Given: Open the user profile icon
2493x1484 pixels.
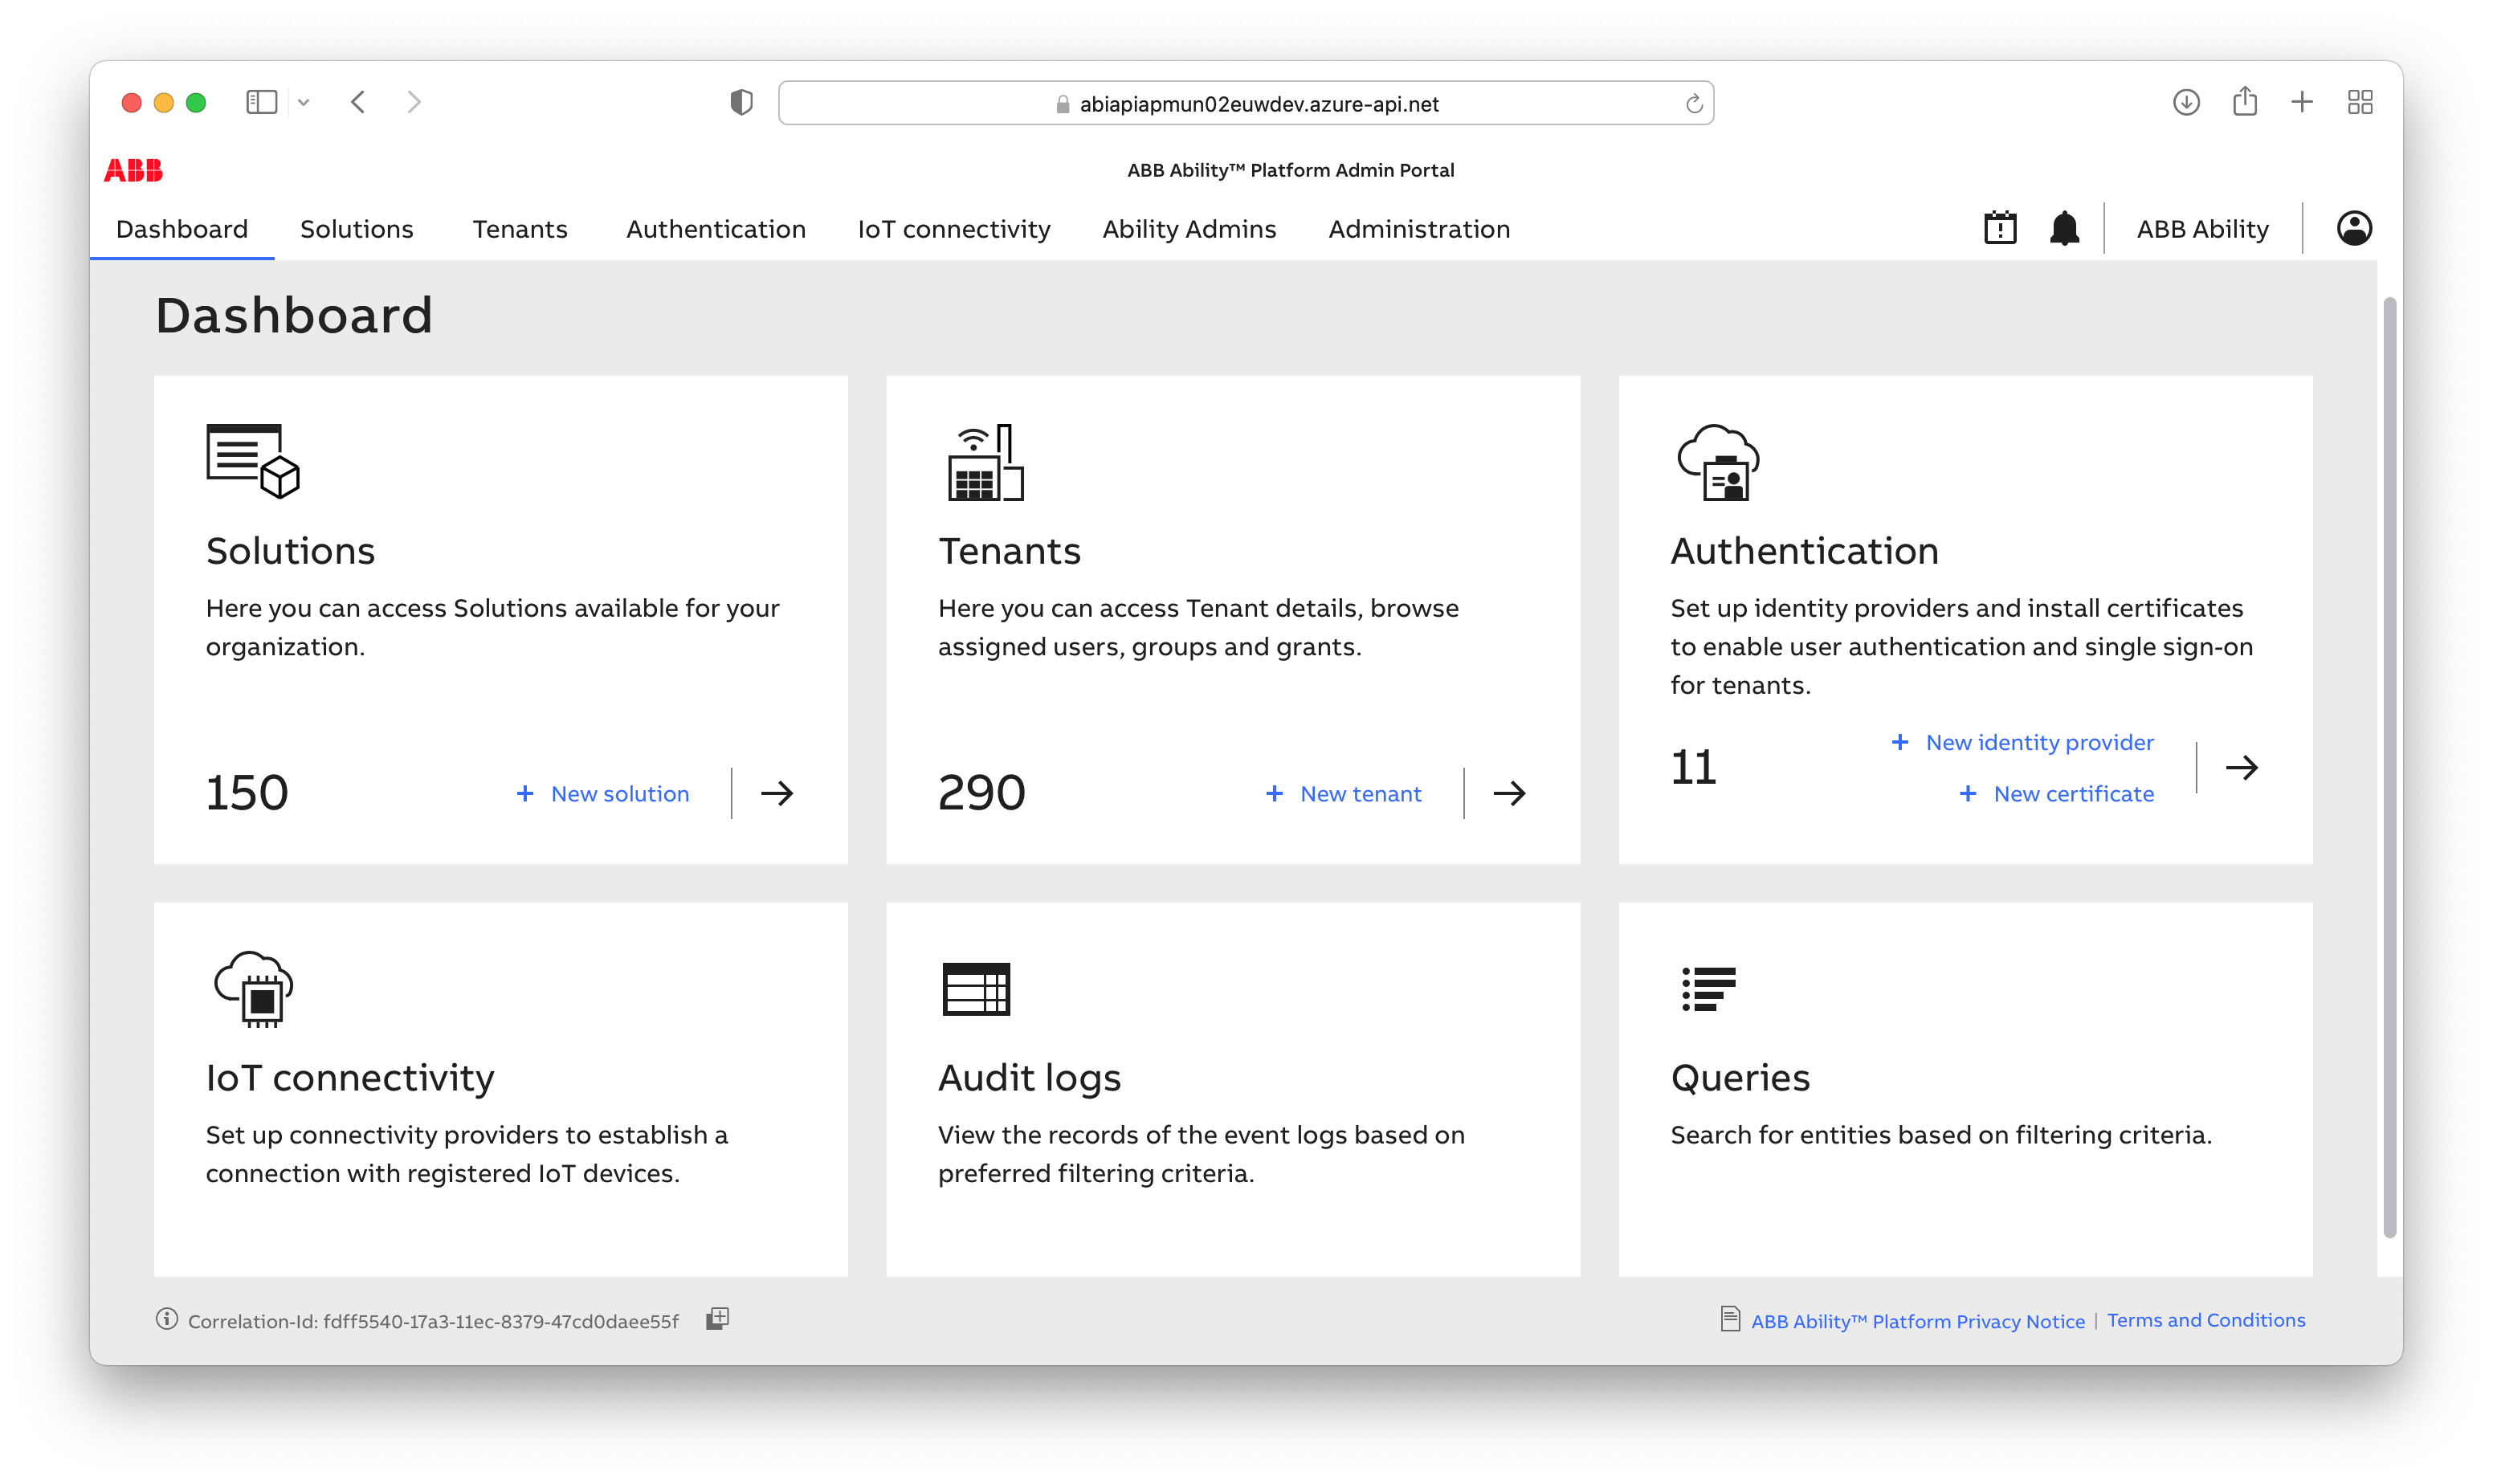Looking at the screenshot, I should click(x=2353, y=228).
